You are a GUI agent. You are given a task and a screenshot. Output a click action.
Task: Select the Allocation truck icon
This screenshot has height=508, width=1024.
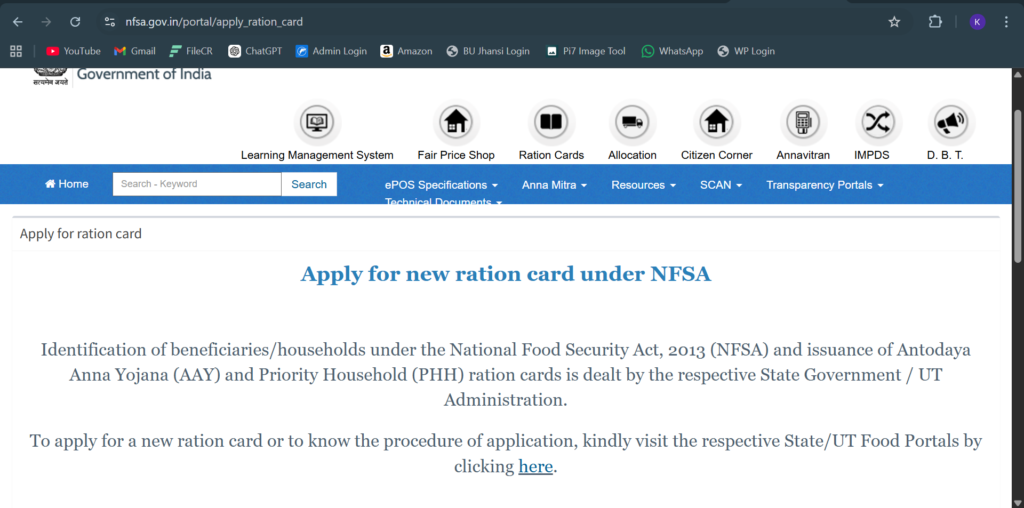[632, 123]
